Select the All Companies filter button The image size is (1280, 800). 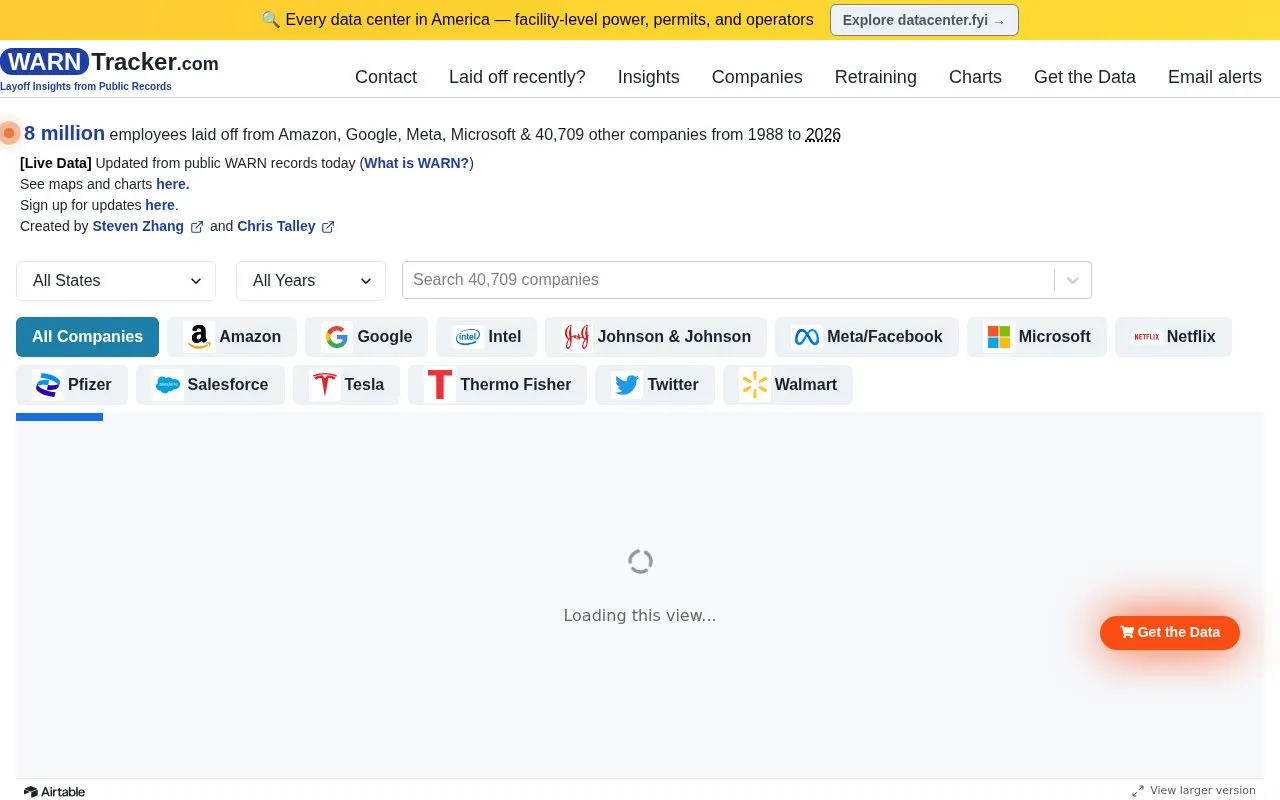(87, 337)
